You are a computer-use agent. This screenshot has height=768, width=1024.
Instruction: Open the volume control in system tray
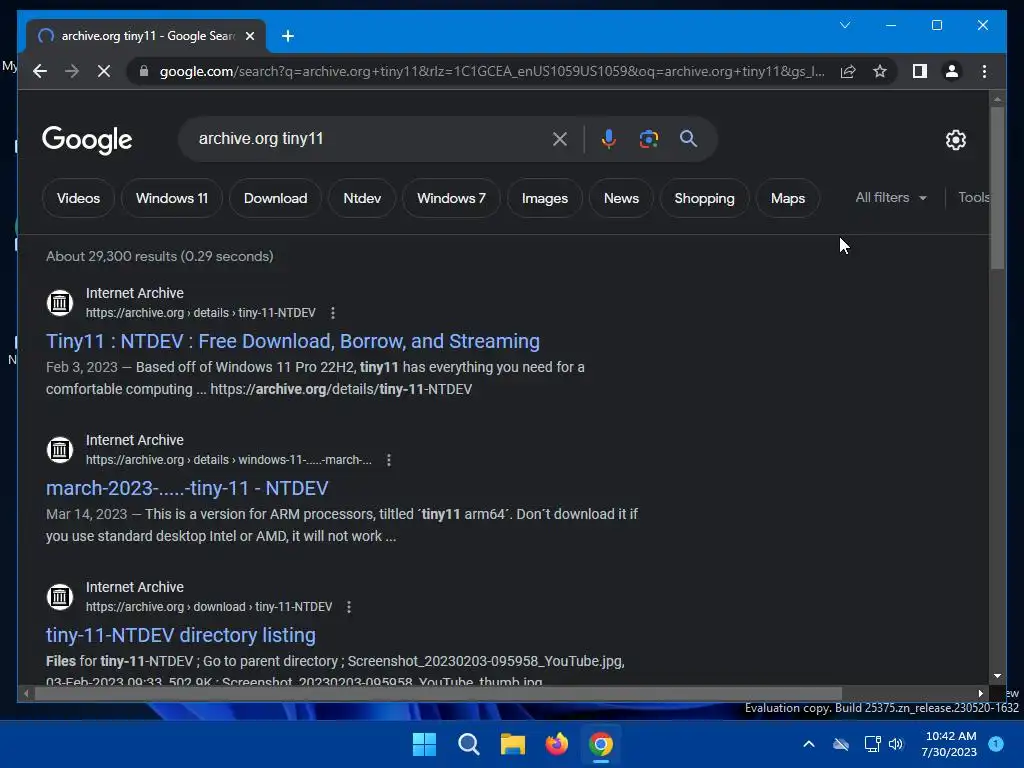click(896, 744)
